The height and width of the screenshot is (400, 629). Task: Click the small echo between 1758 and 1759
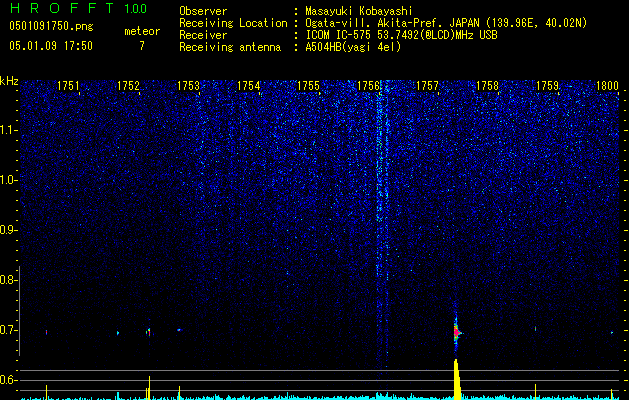[x=536, y=329]
